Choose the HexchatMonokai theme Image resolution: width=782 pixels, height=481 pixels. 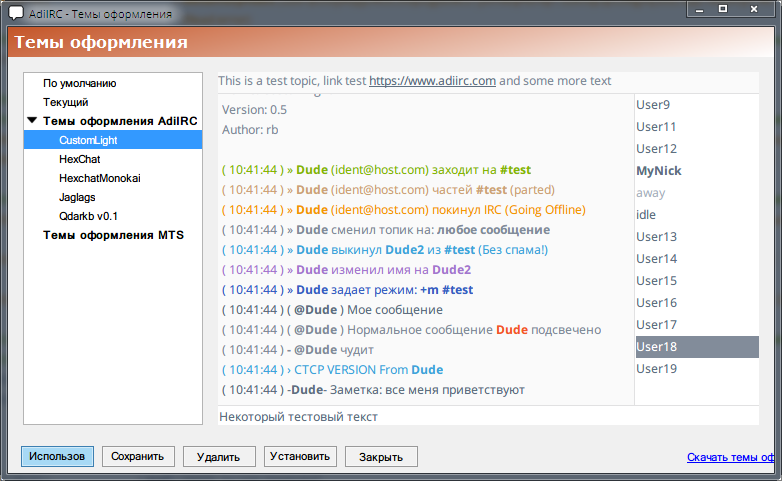point(100,178)
